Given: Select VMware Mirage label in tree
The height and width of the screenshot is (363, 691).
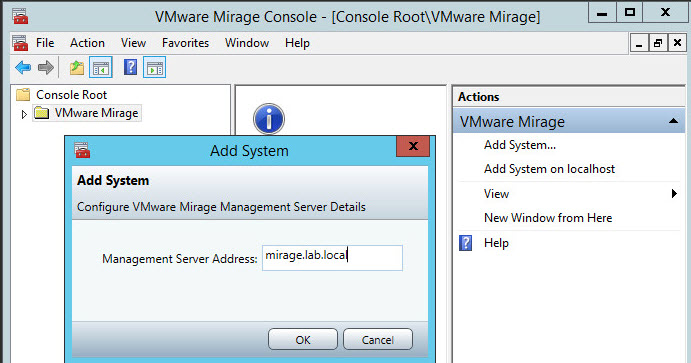Looking at the screenshot, I should coord(96,113).
